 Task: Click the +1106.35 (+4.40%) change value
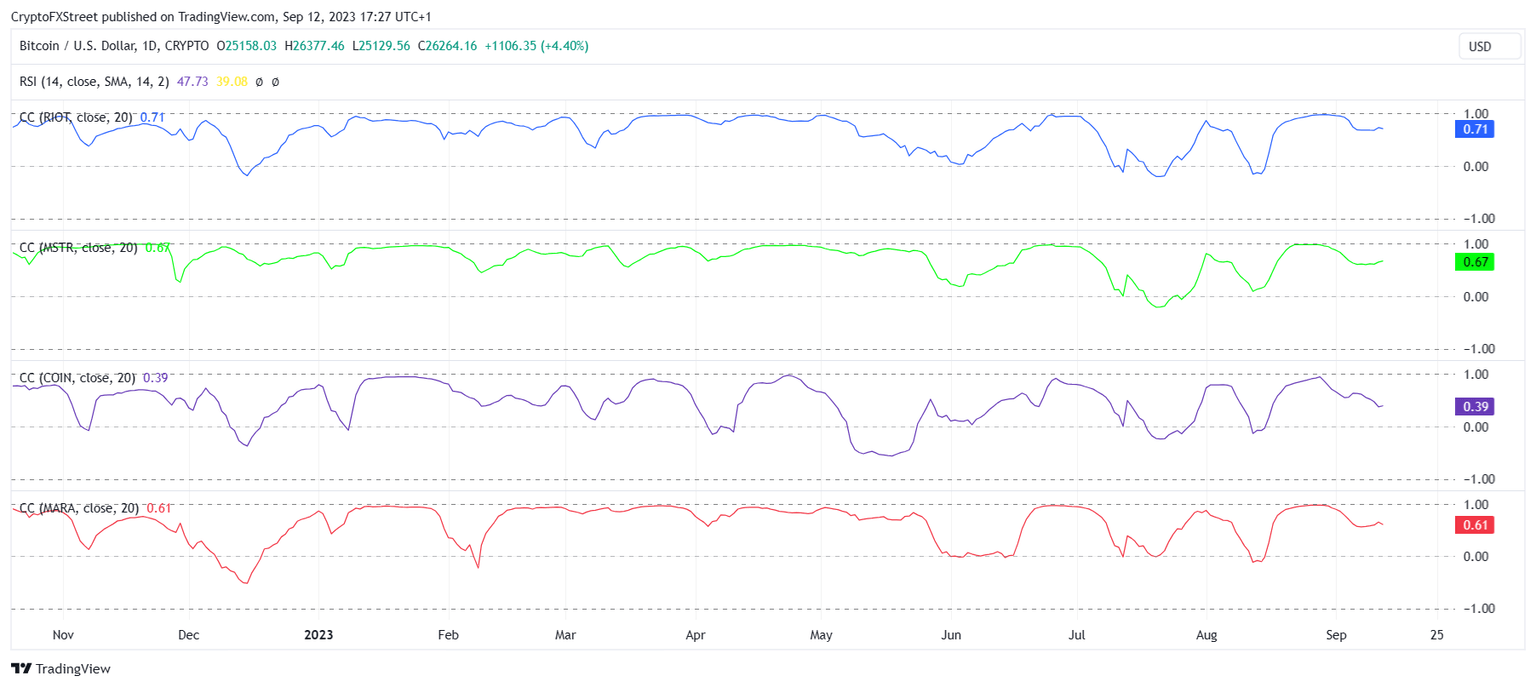tap(537, 46)
